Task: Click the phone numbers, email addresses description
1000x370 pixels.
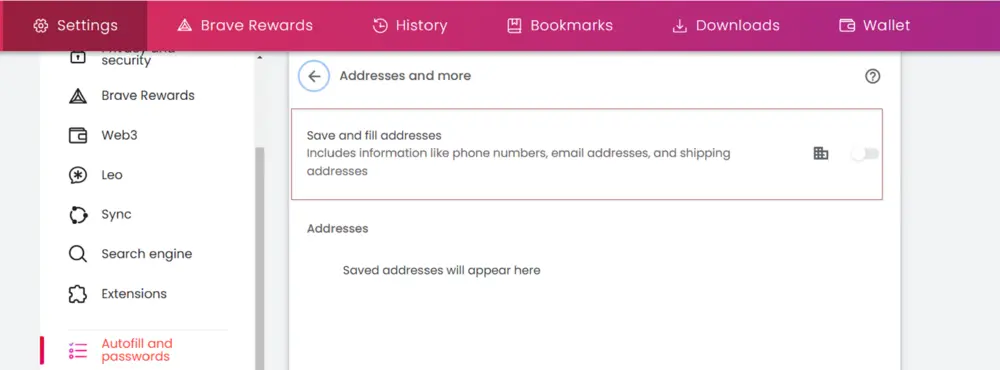Action: click(518, 162)
